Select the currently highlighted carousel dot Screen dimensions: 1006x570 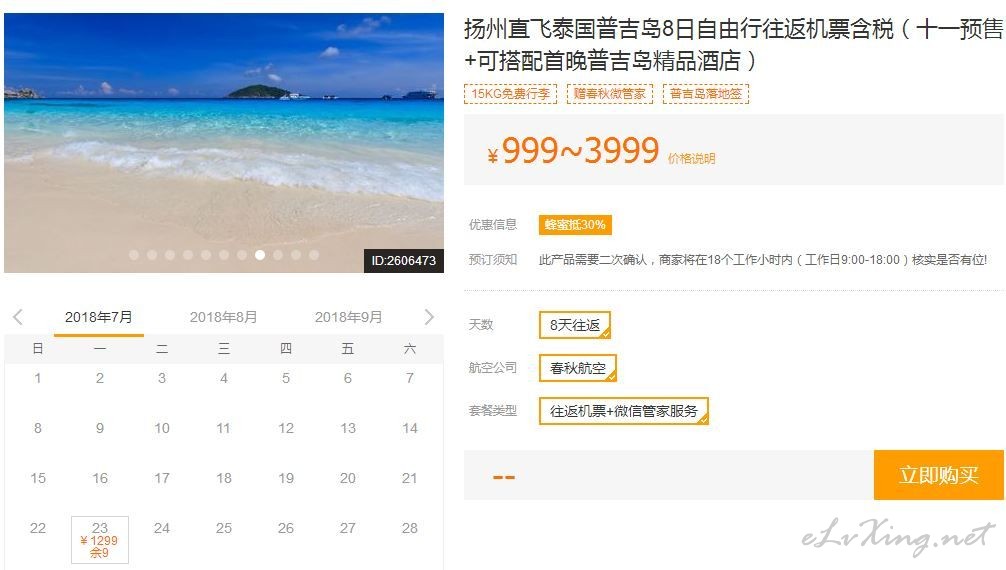point(260,255)
